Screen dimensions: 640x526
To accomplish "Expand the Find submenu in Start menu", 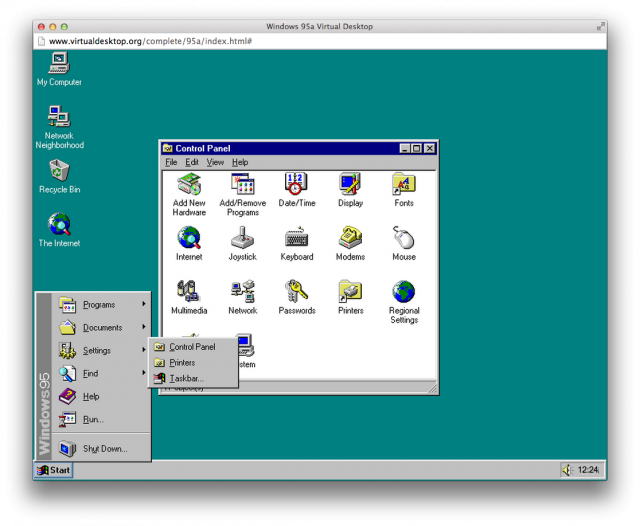I will [x=91, y=374].
